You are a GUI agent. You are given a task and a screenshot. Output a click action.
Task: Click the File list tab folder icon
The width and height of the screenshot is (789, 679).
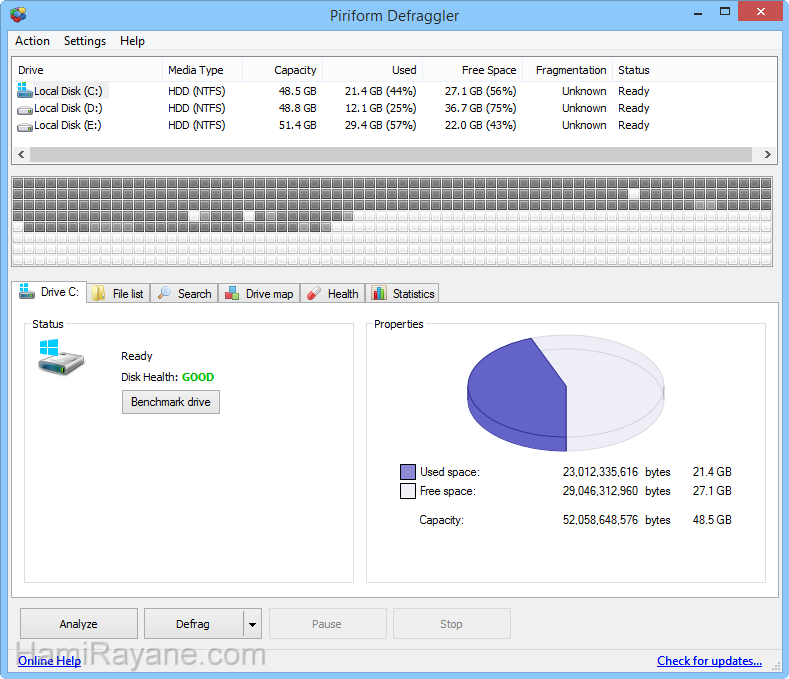99,294
